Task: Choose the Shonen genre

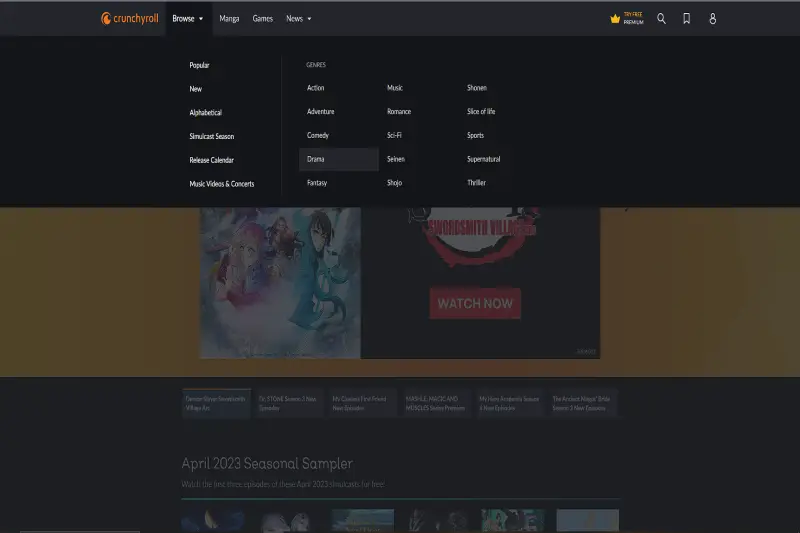Action: click(x=477, y=88)
